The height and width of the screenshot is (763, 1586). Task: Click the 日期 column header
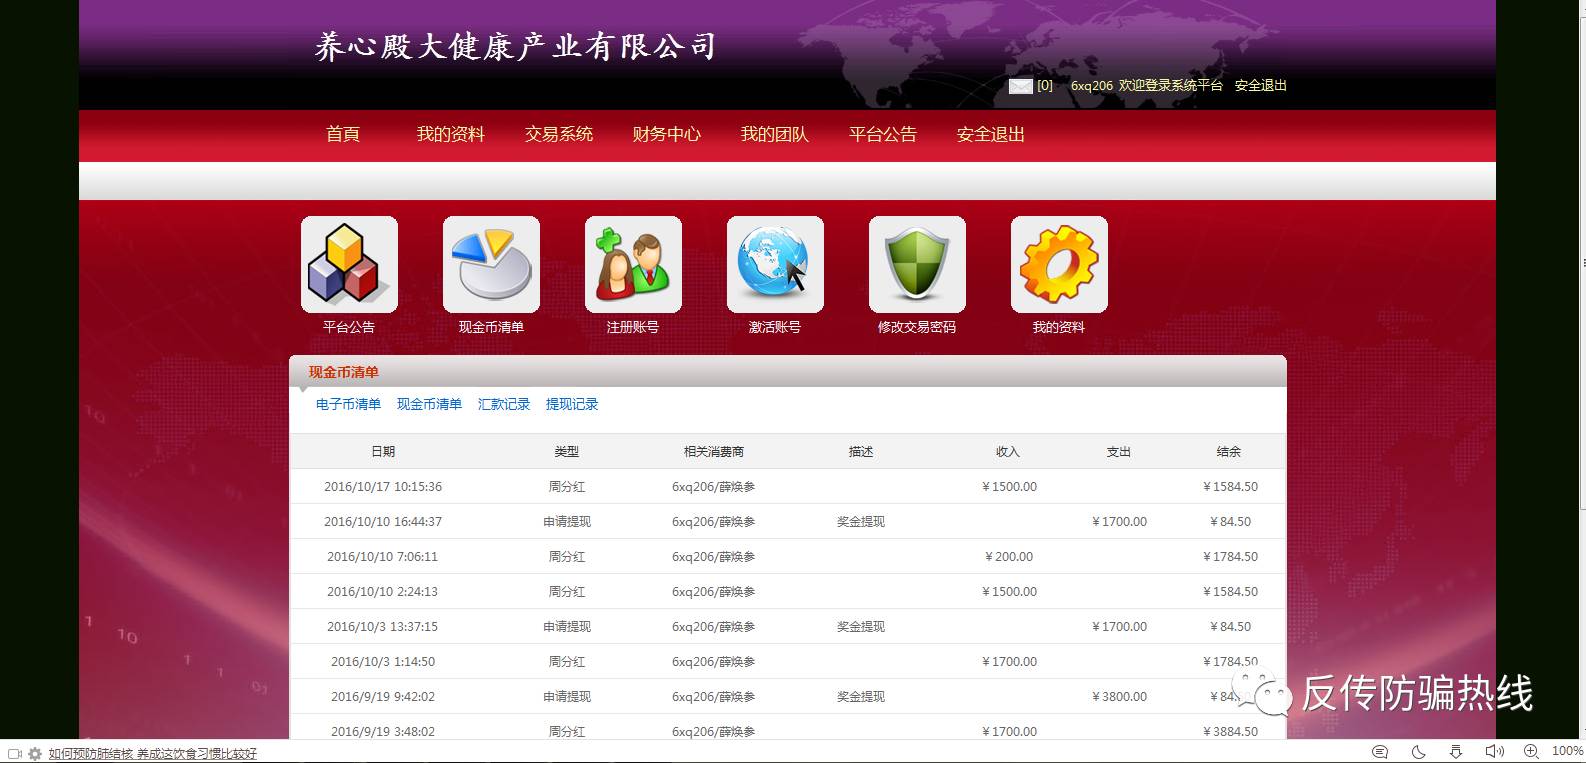[383, 452]
